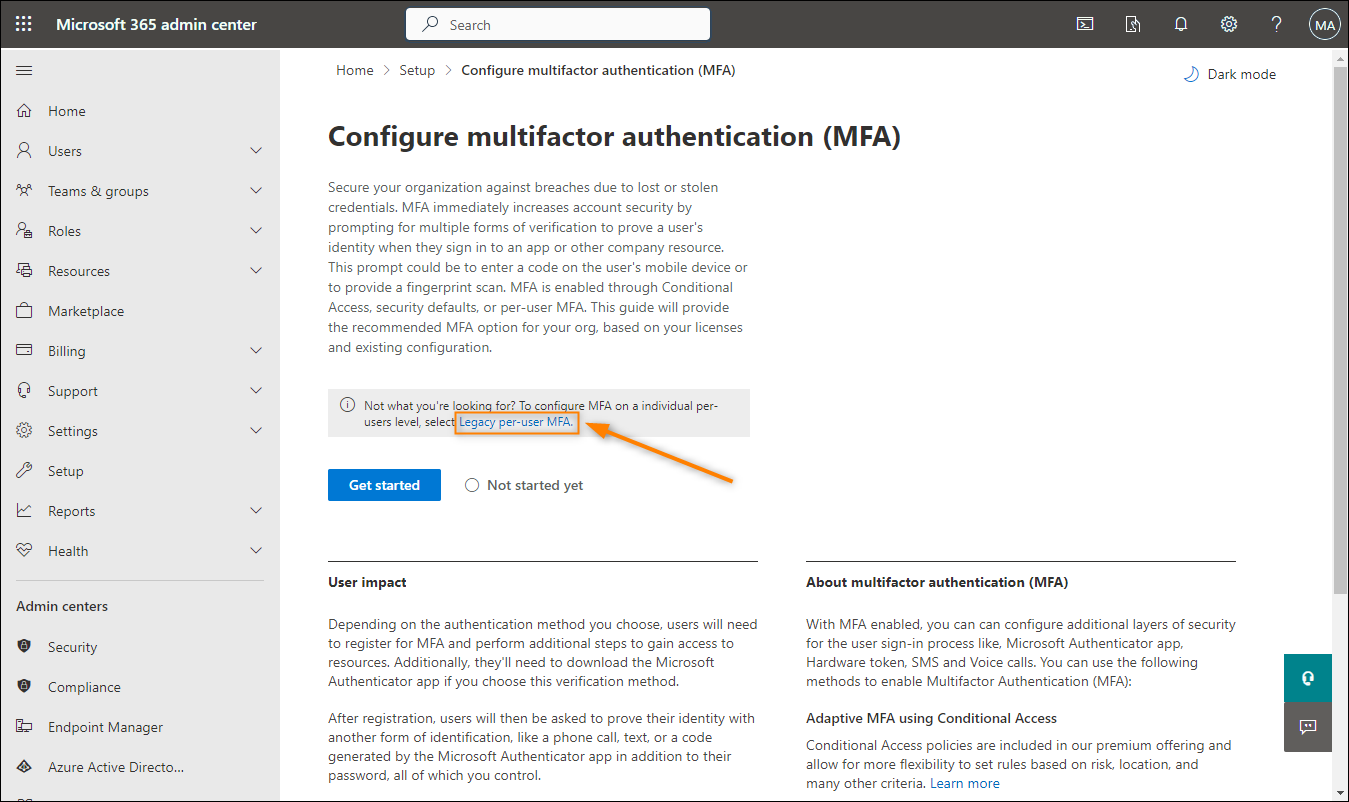Expand the Teams & groups chevron

tap(256, 191)
